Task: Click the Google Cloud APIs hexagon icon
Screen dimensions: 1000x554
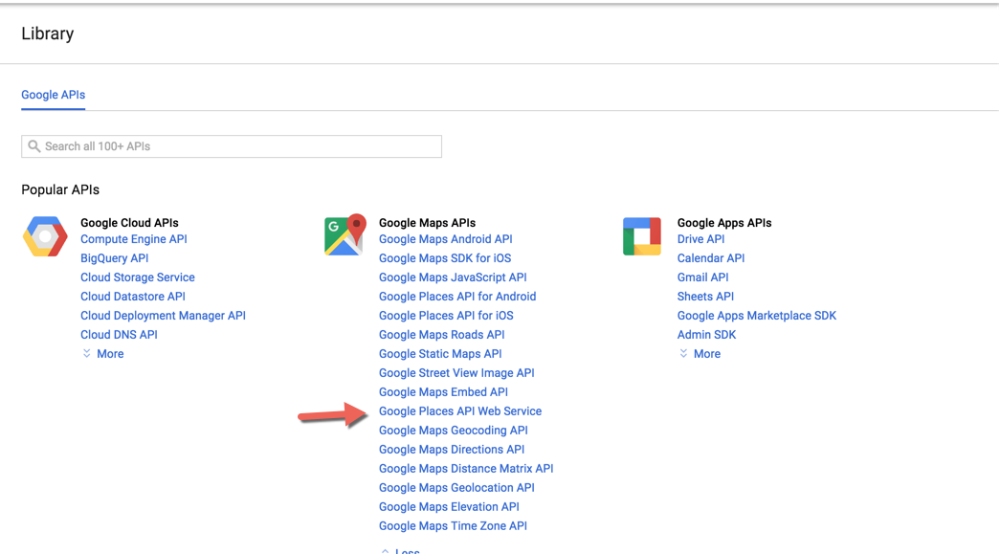Action: click(45, 237)
